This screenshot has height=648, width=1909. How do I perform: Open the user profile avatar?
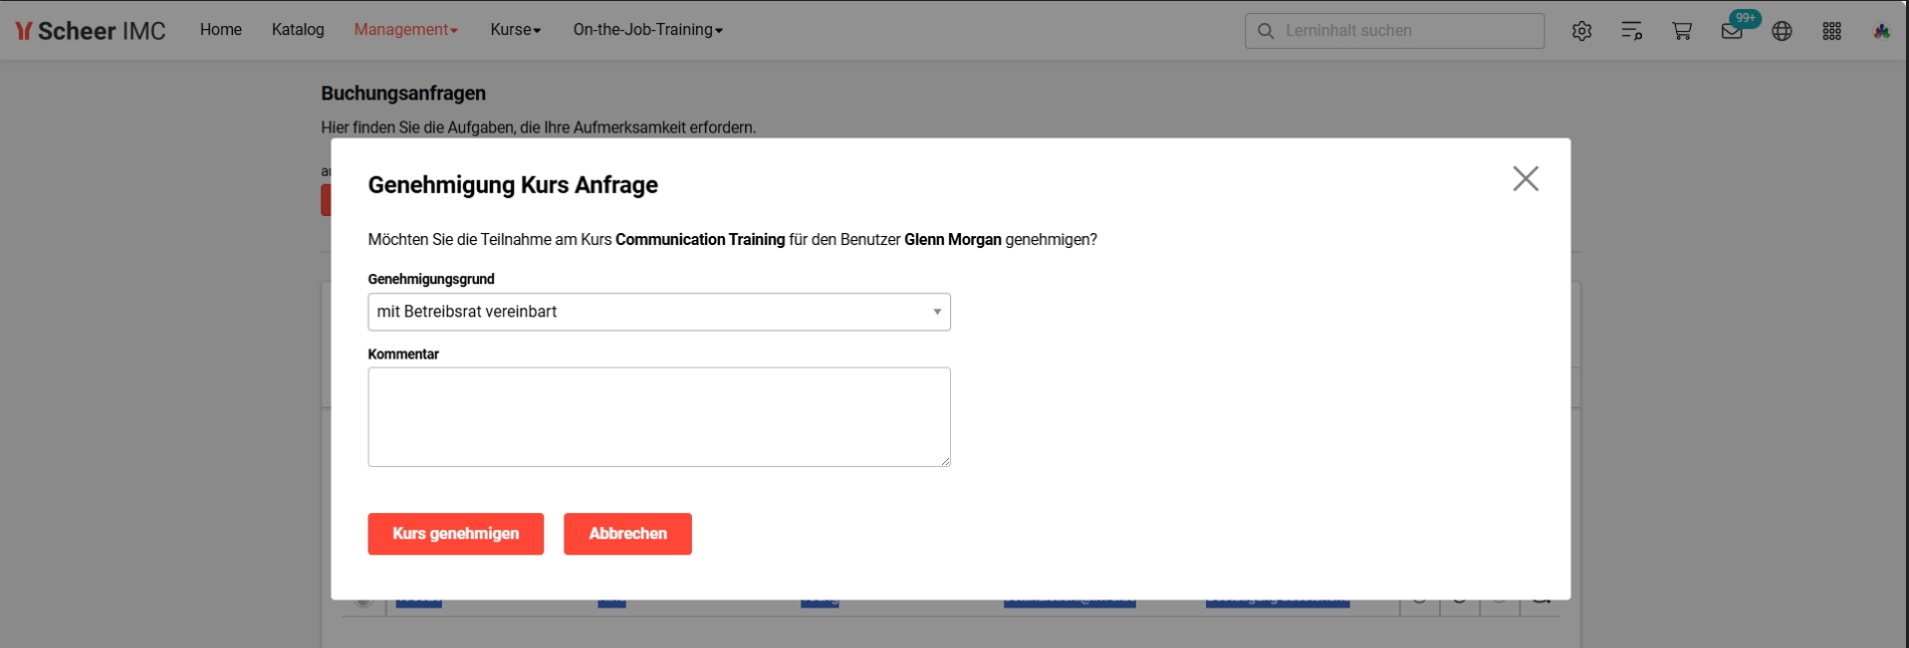point(1882,31)
